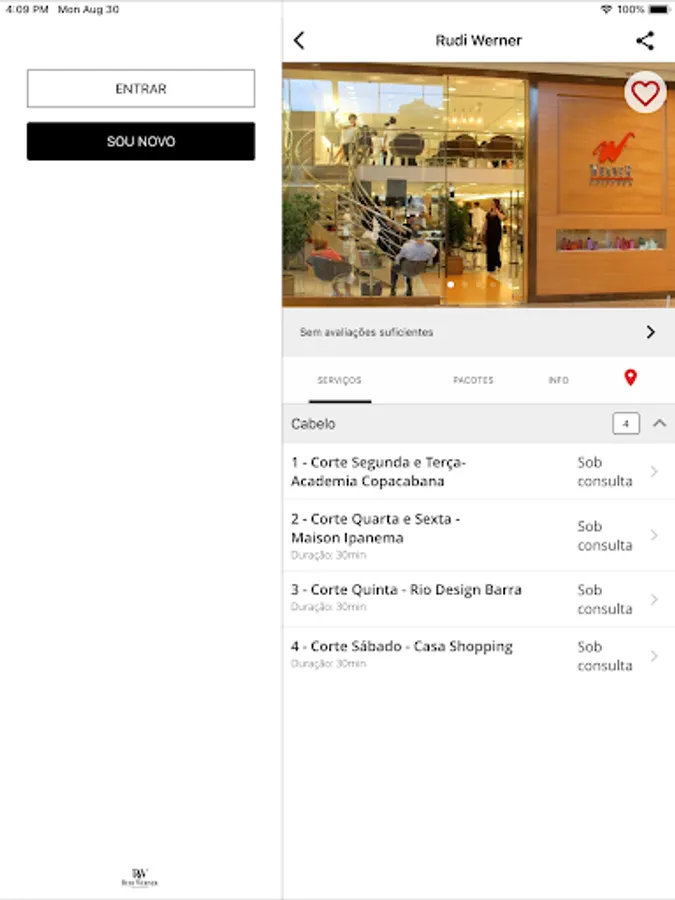This screenshot has height=900, width=675.
Task: Tap the Cabelo category header label
Action: [x=313, y=424]
